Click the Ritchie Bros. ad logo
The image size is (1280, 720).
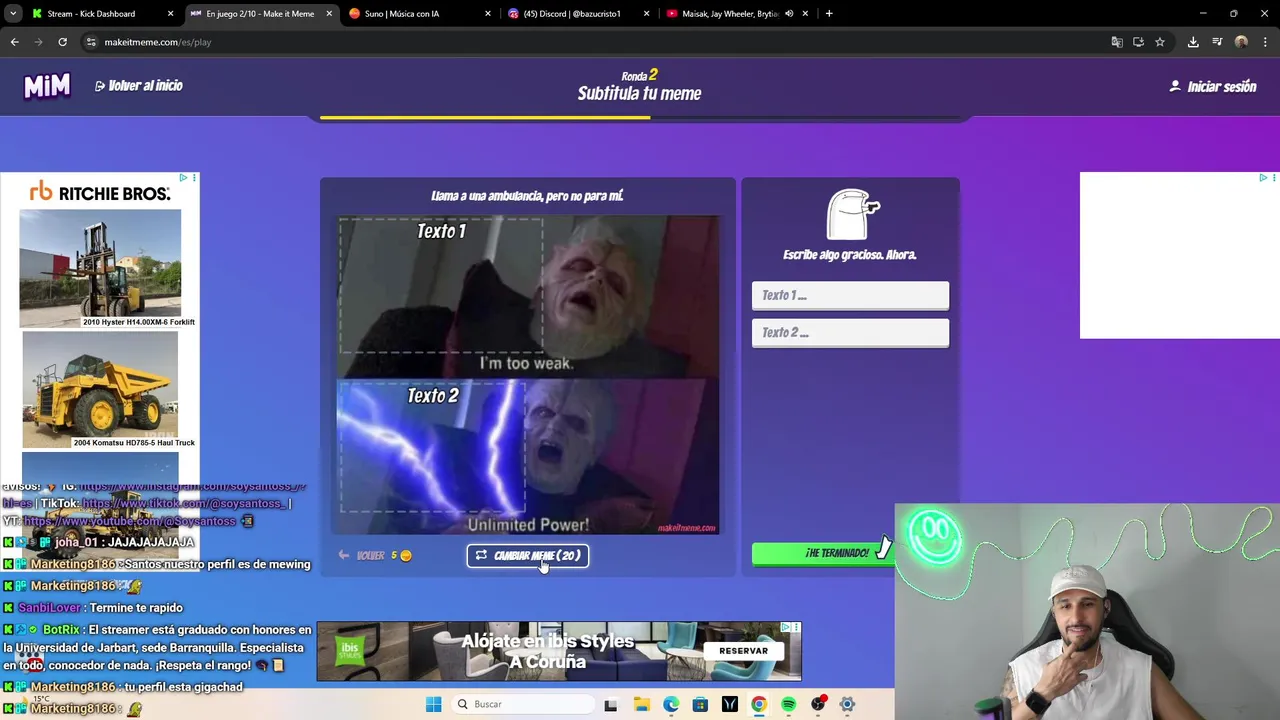(x=100, y=192)
